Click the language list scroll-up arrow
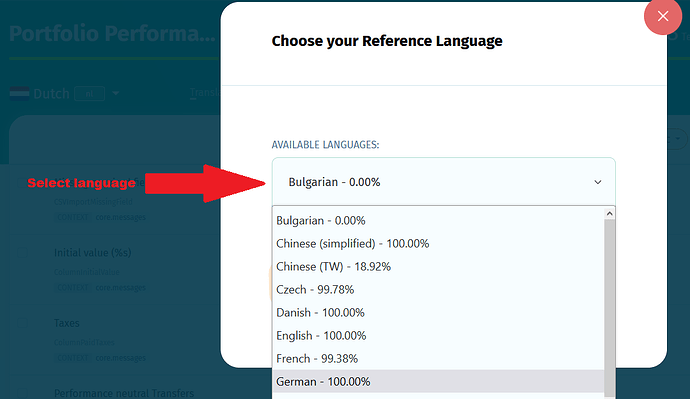 tap(609, 213)
